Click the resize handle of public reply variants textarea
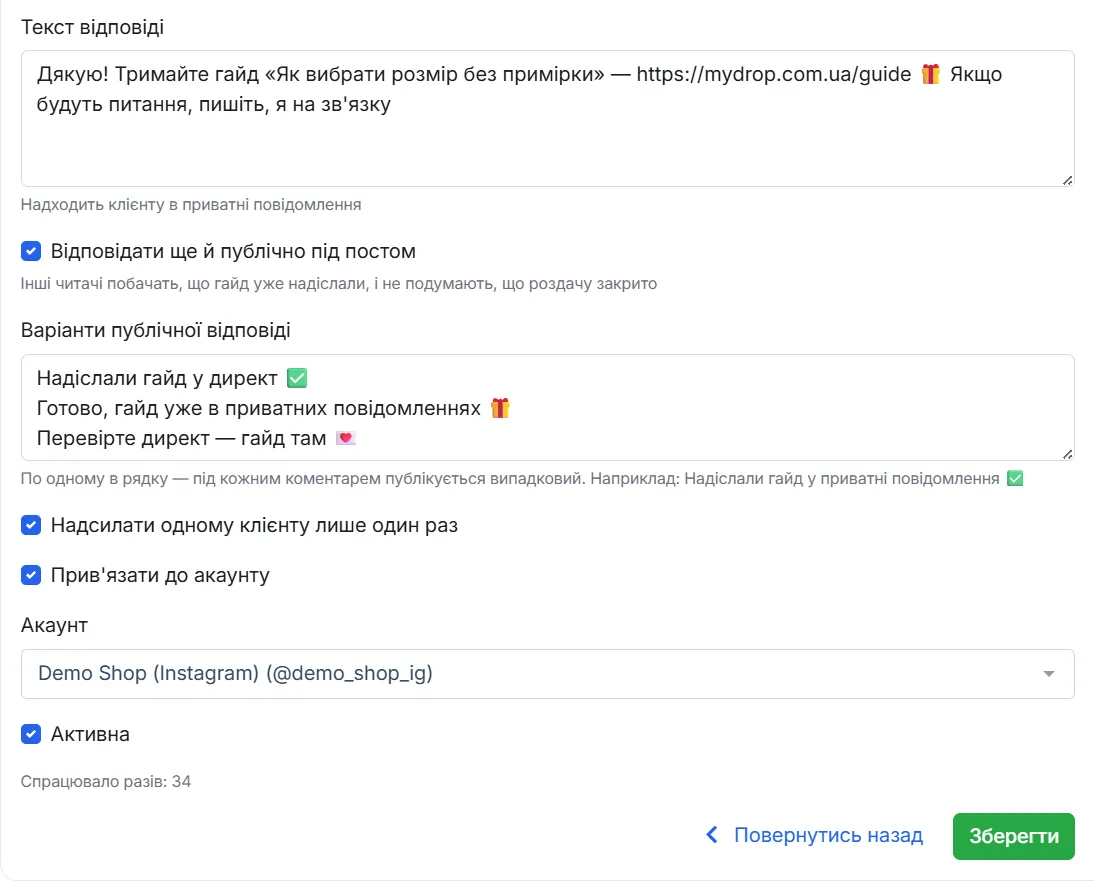This screenshot has width=1094, height=881. [1067, 455]
